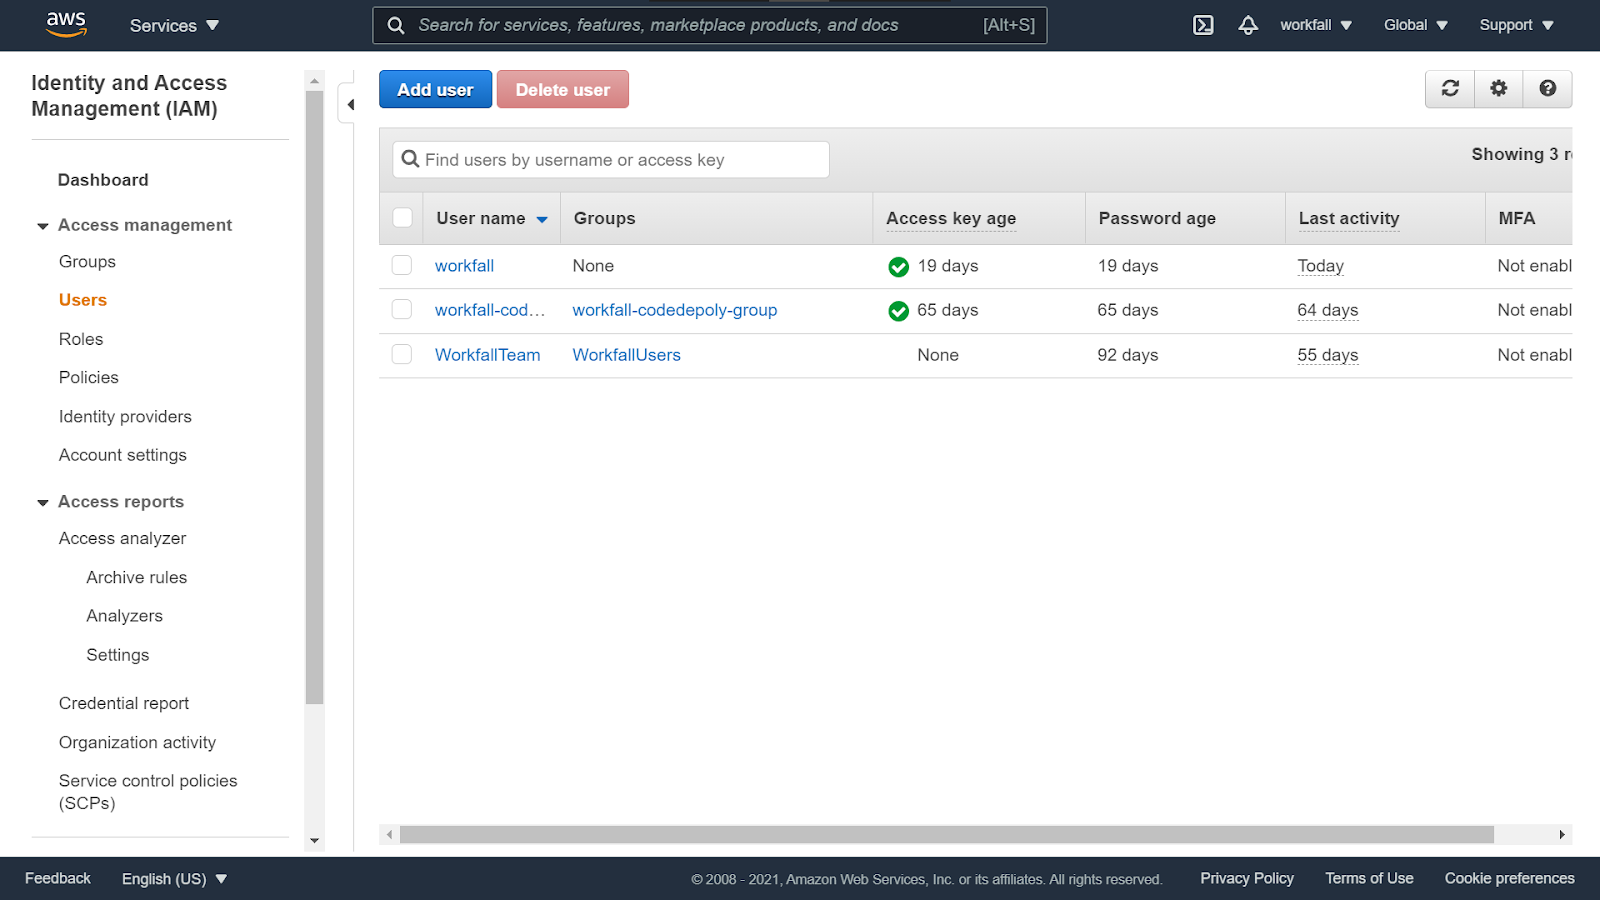Open Access analyzer in the sidebar
This screenshot has width=1600, height=900.
click(x=122, y=538)
